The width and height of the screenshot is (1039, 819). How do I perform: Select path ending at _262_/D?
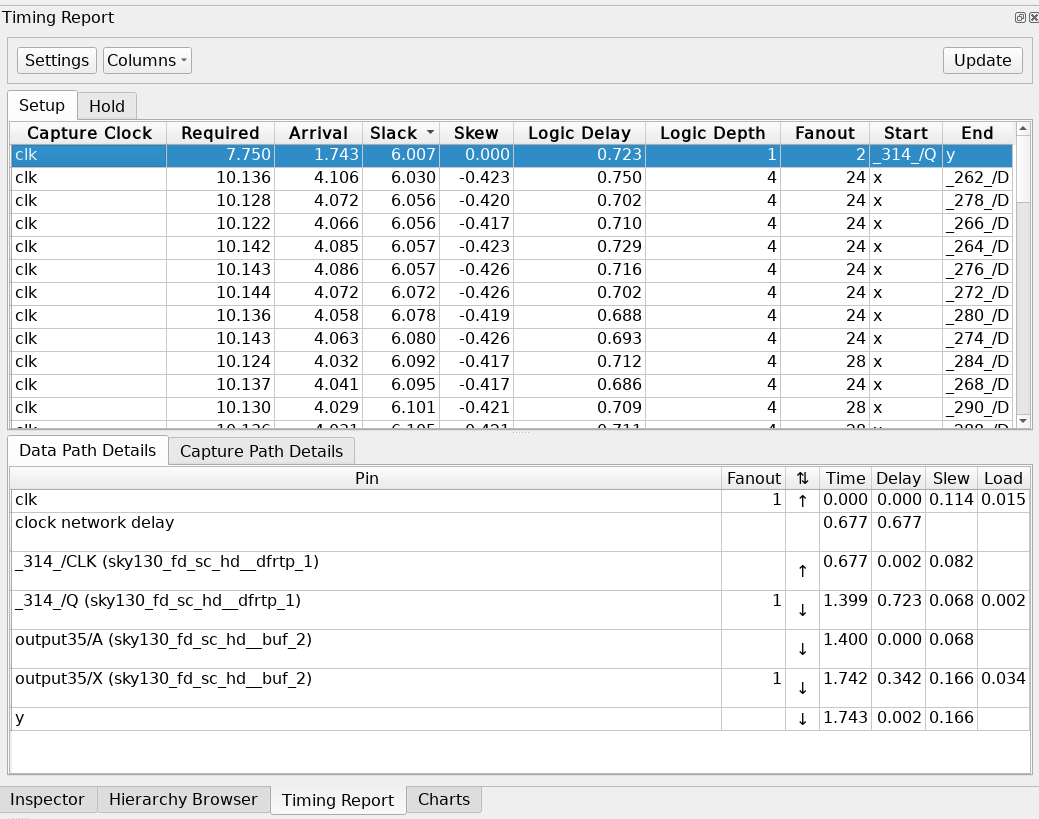click(x=512, y=178)
